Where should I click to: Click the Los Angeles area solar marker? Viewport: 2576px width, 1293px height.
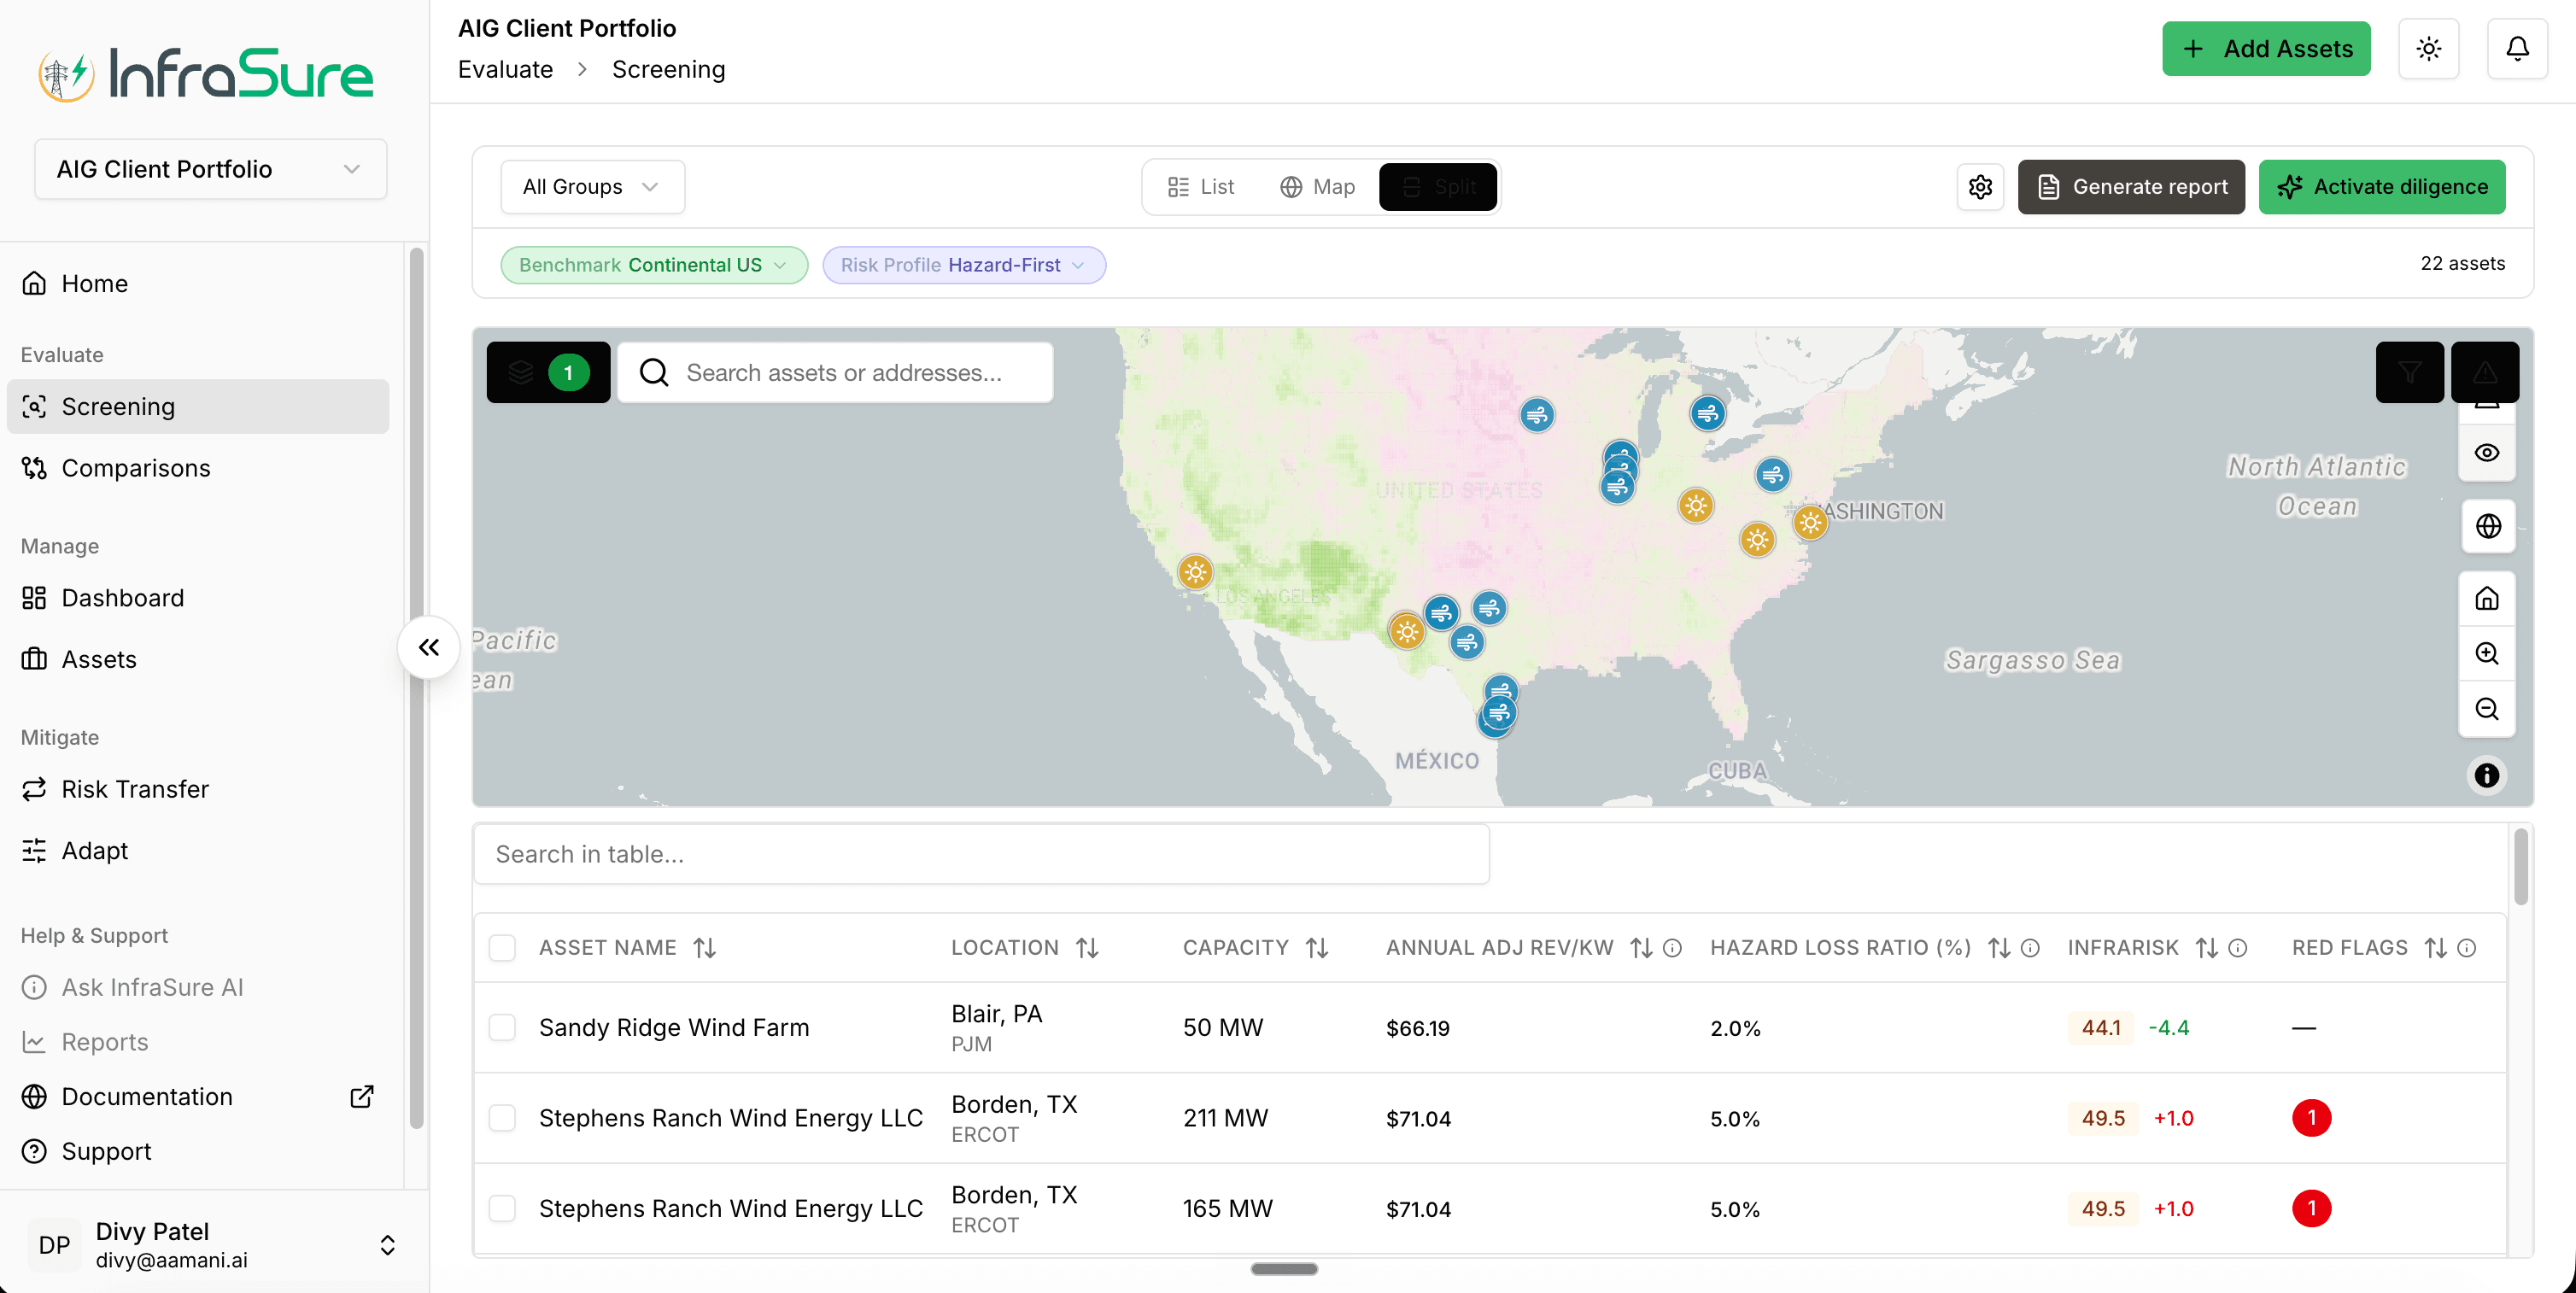coord(1195,572)
